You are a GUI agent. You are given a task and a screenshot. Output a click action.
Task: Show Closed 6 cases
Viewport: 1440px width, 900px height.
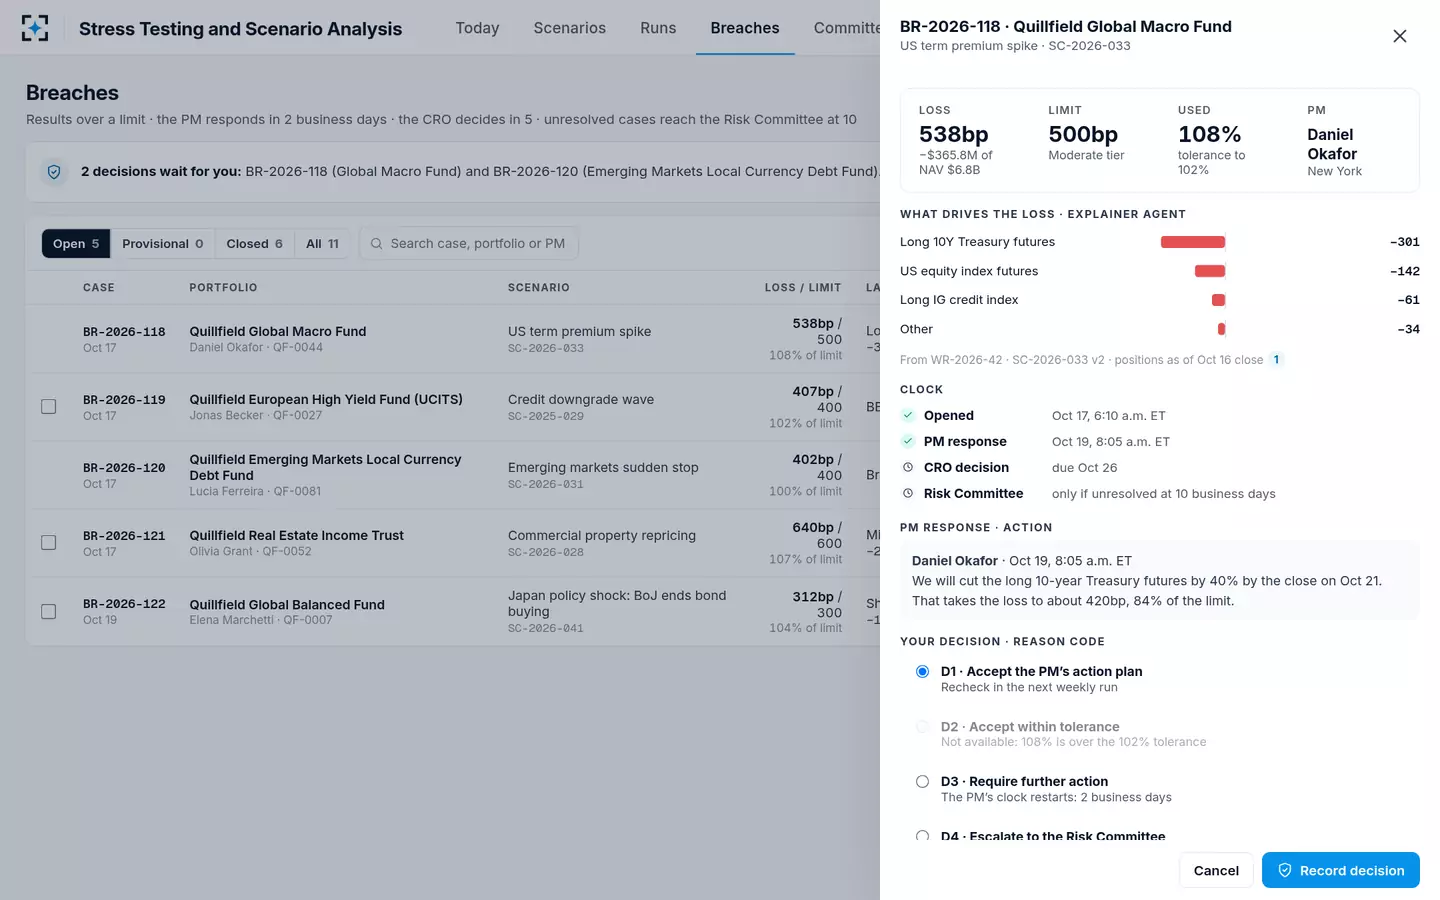pos(255,244)
